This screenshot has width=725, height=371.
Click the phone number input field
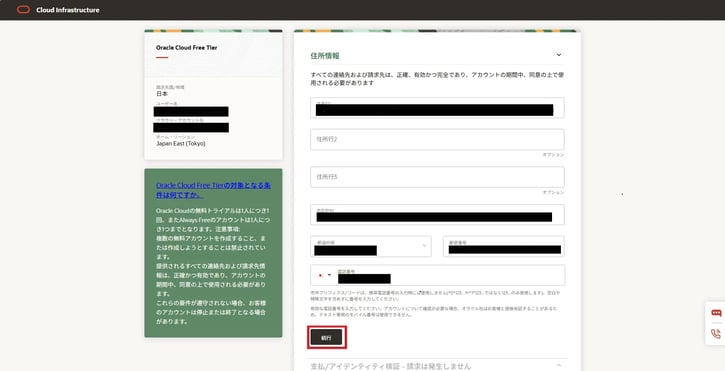click(x=437, y=275)
